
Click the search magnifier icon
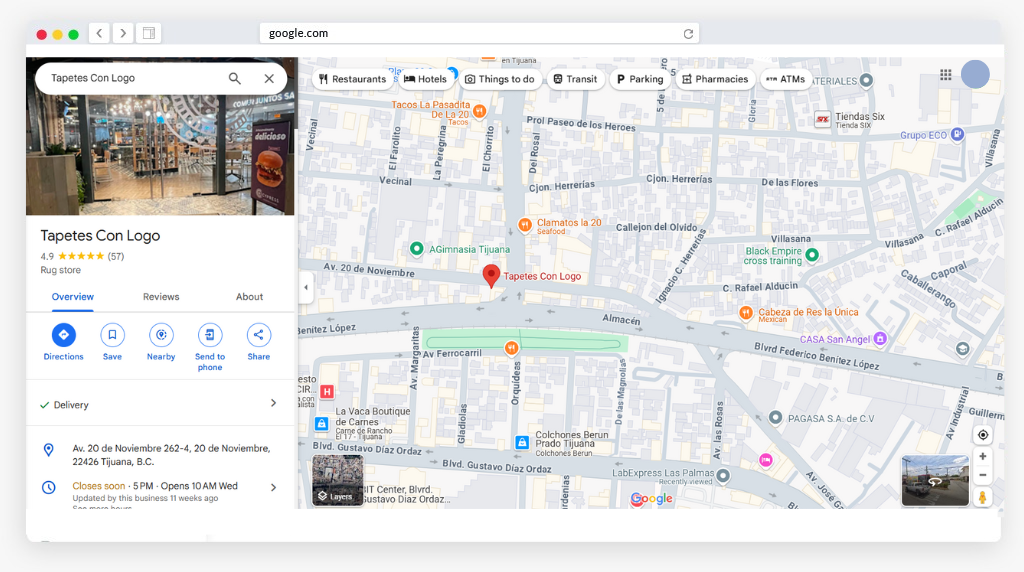pos(234,78)
